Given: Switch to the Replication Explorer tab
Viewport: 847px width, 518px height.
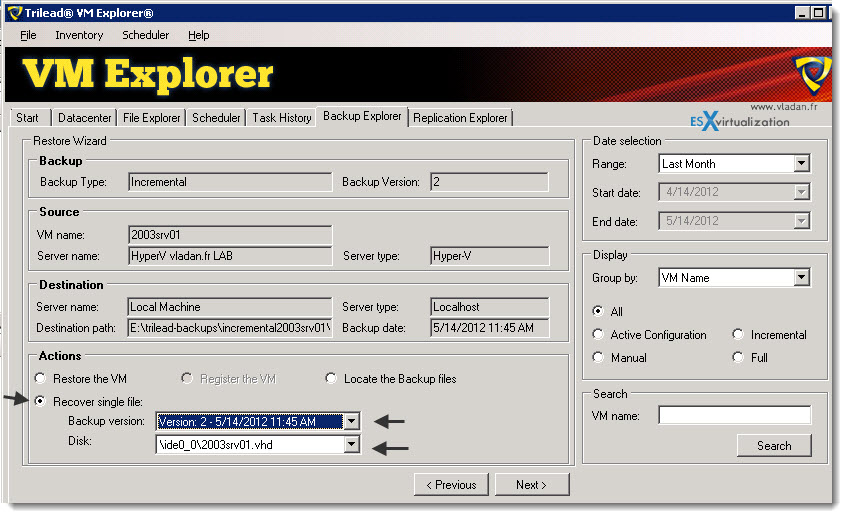Looking at the screenshot, I should coord(460,118).
